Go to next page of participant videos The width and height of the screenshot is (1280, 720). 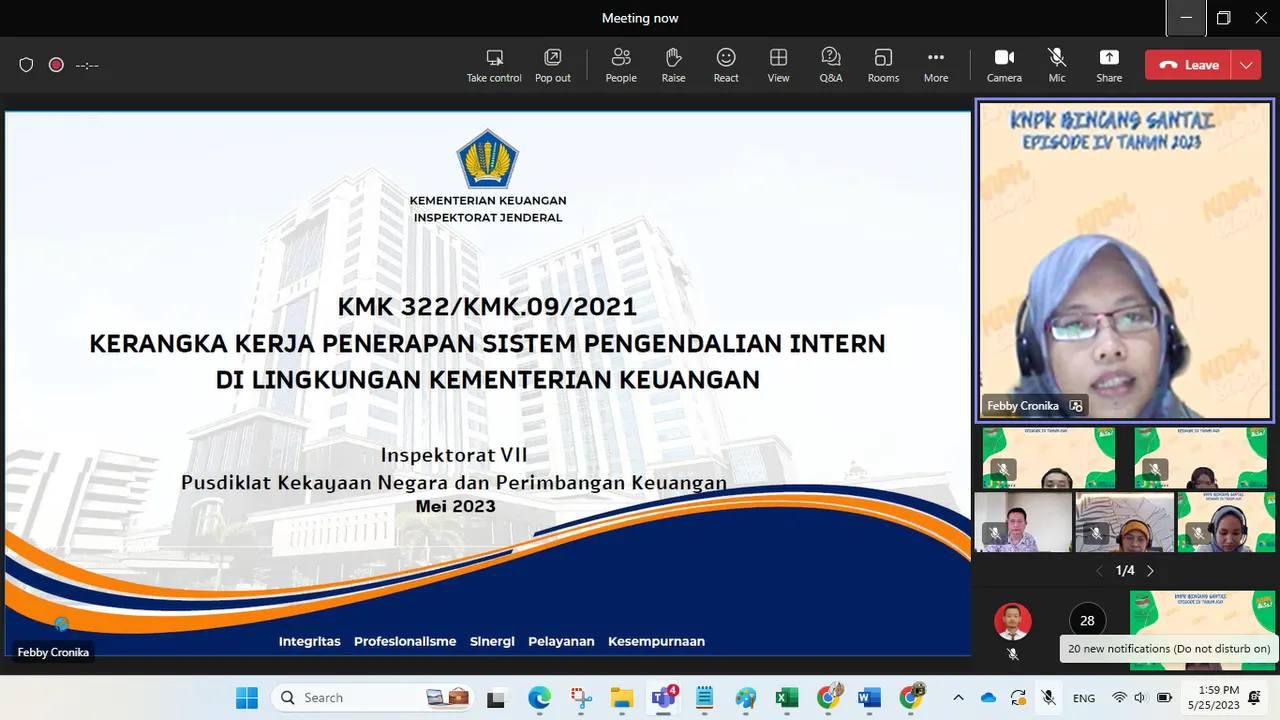point(1150,571)
